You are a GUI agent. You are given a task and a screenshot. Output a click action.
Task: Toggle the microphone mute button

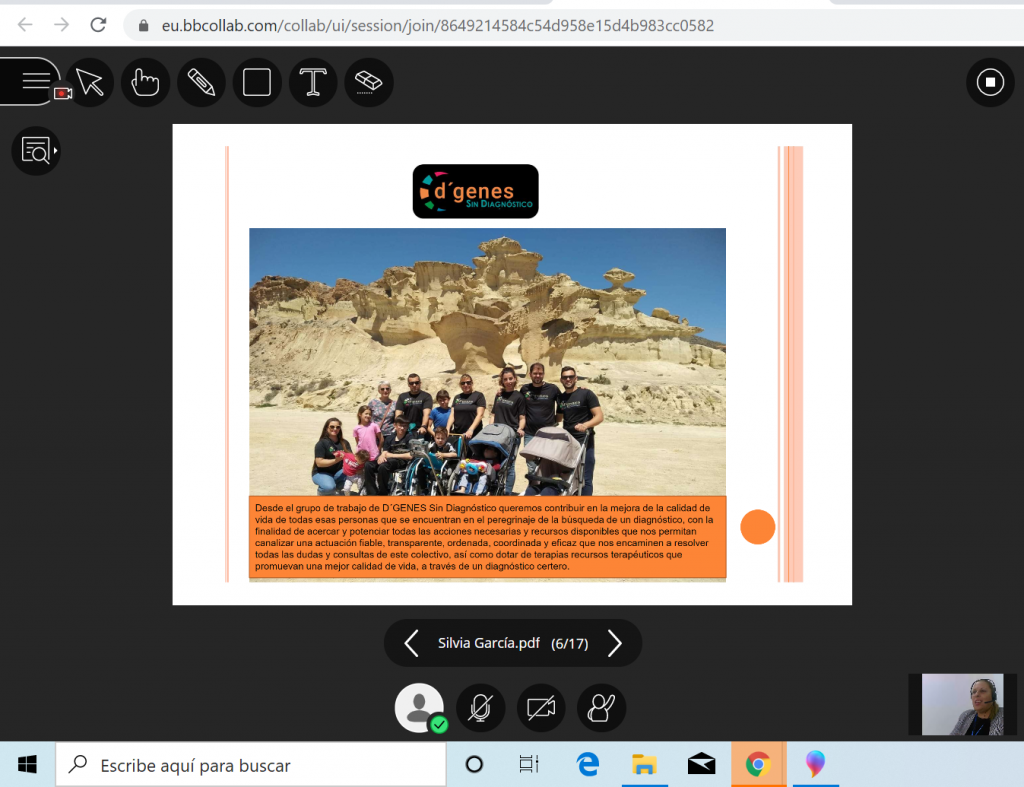[x=481, y=708]
